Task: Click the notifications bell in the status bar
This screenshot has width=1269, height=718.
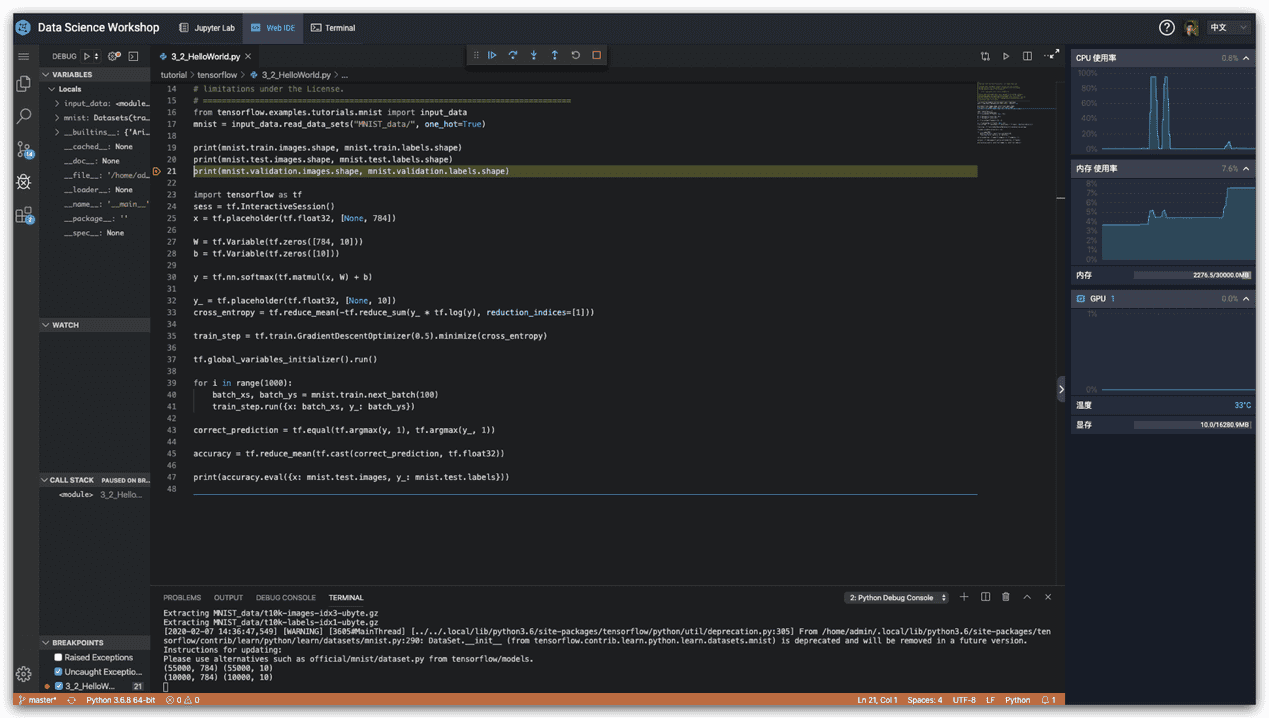Action: click(1049, 700)
